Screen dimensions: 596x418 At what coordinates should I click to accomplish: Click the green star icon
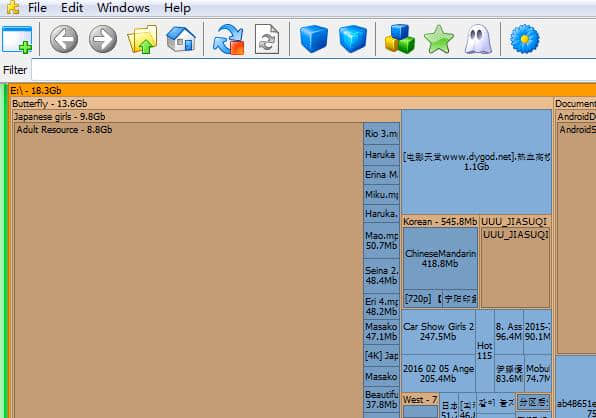[x=439, y=39]
